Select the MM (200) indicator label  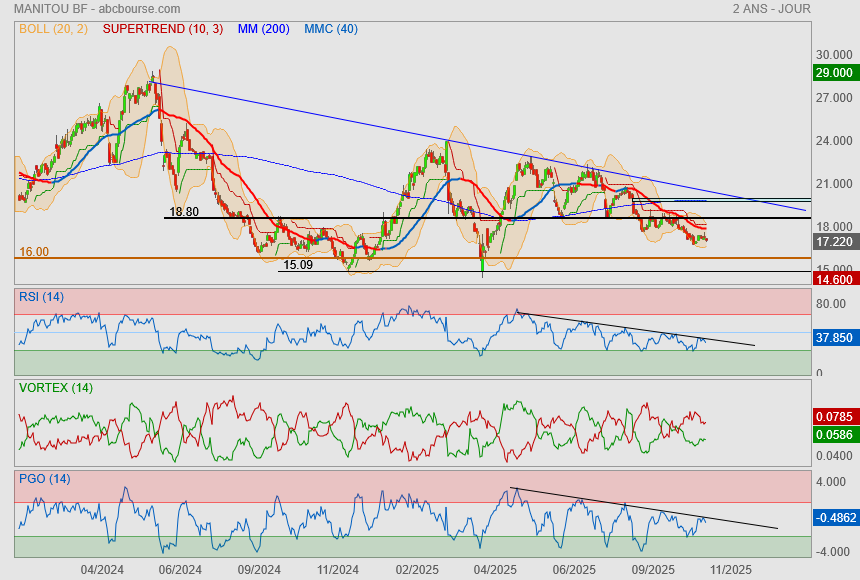coord(263,28)
